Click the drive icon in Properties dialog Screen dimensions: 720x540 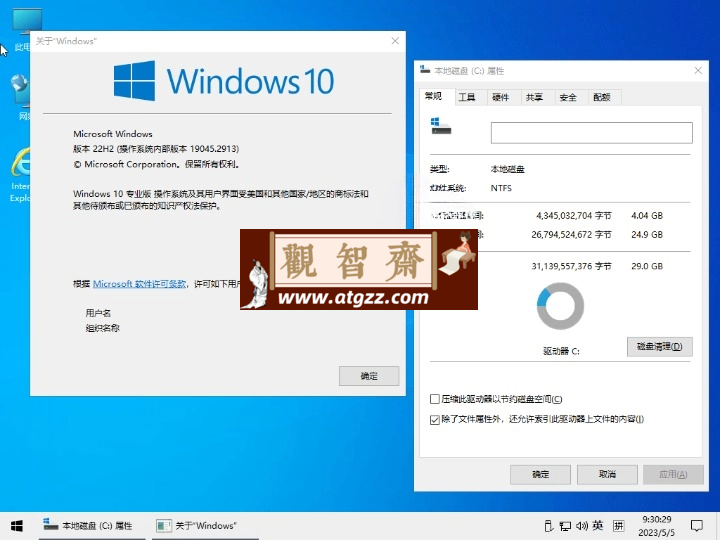[x=441, y=126]
